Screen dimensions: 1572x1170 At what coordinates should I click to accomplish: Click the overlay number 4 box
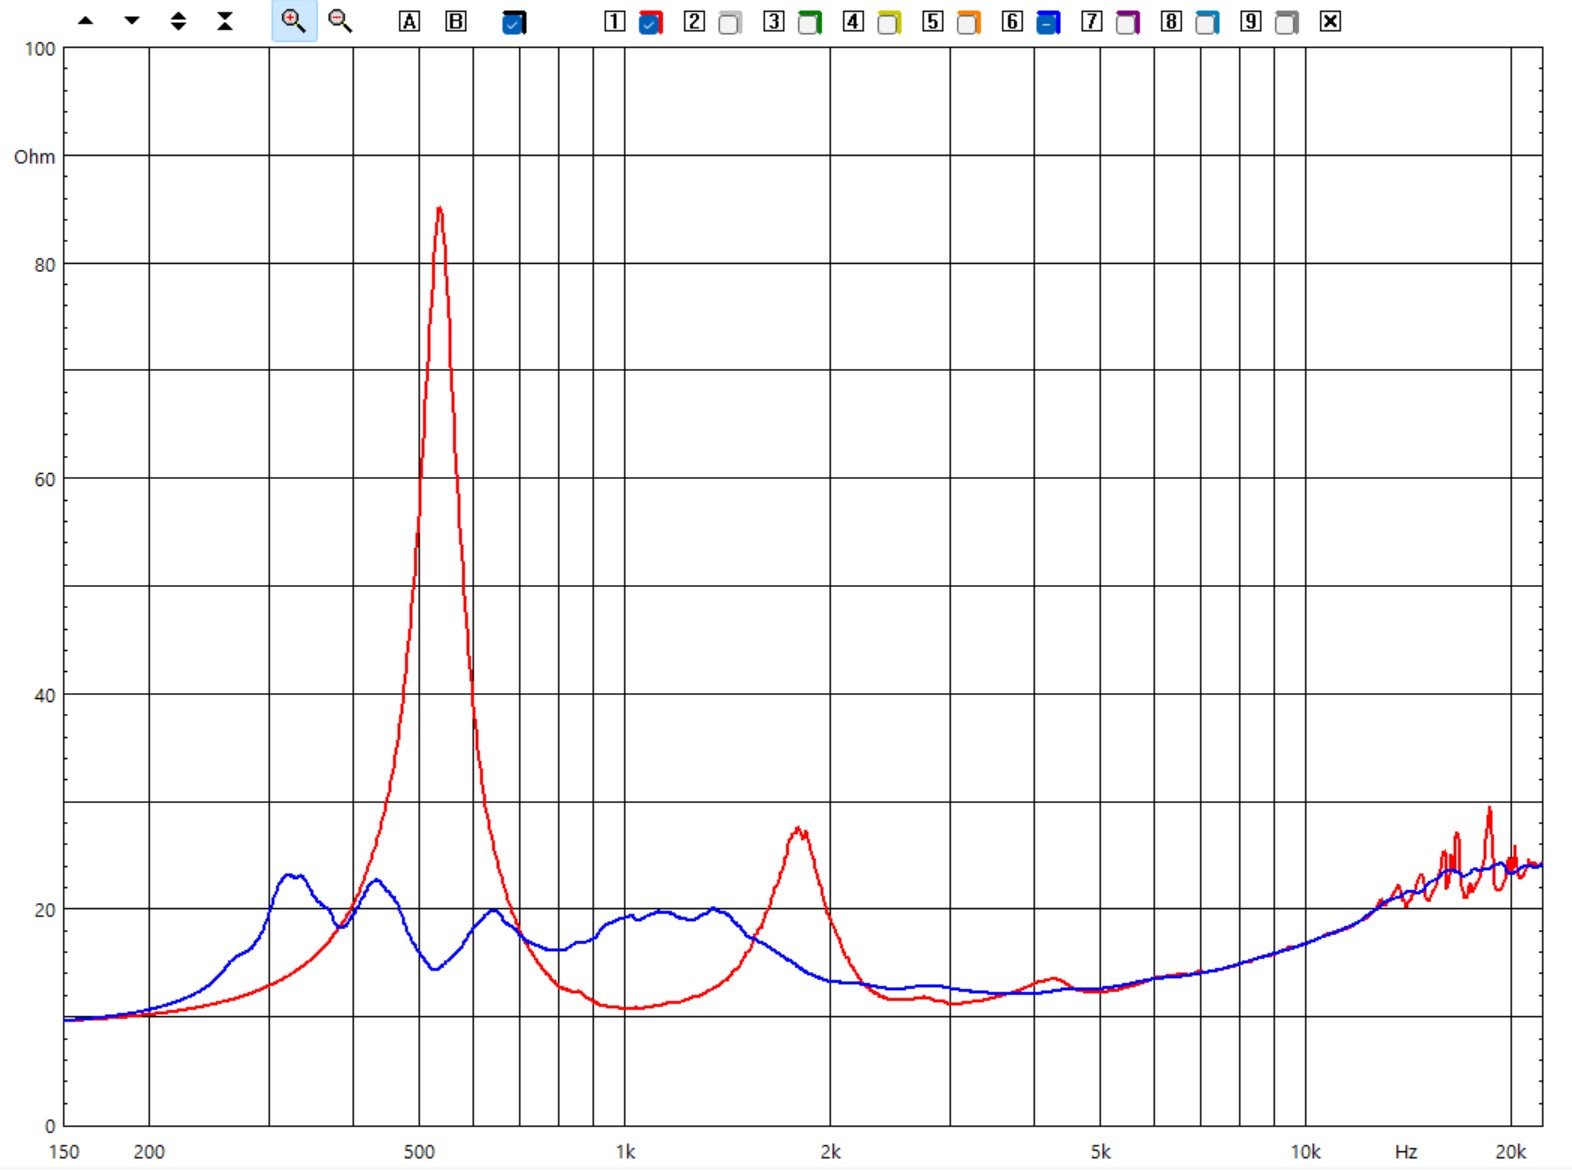coord(853,21)
